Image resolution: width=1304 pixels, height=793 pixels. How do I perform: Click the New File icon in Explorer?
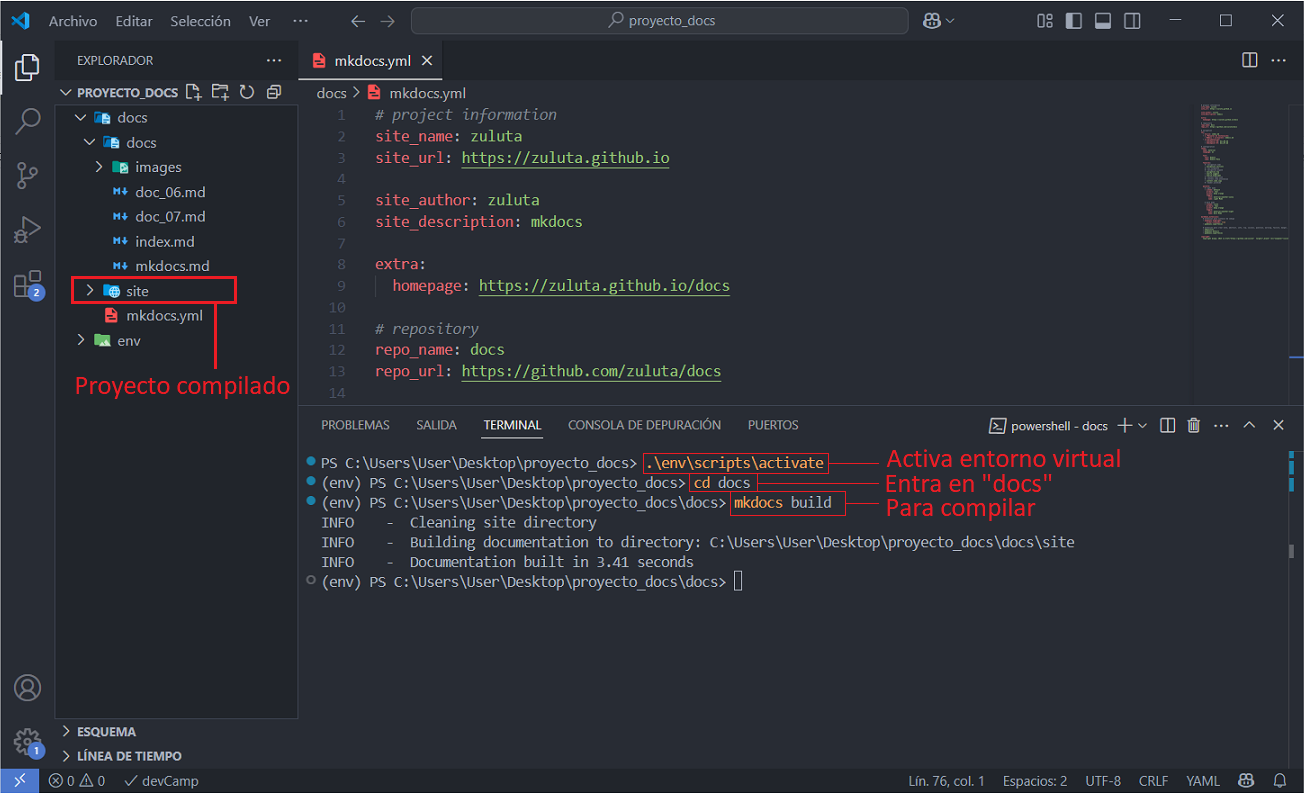(194, 92)
